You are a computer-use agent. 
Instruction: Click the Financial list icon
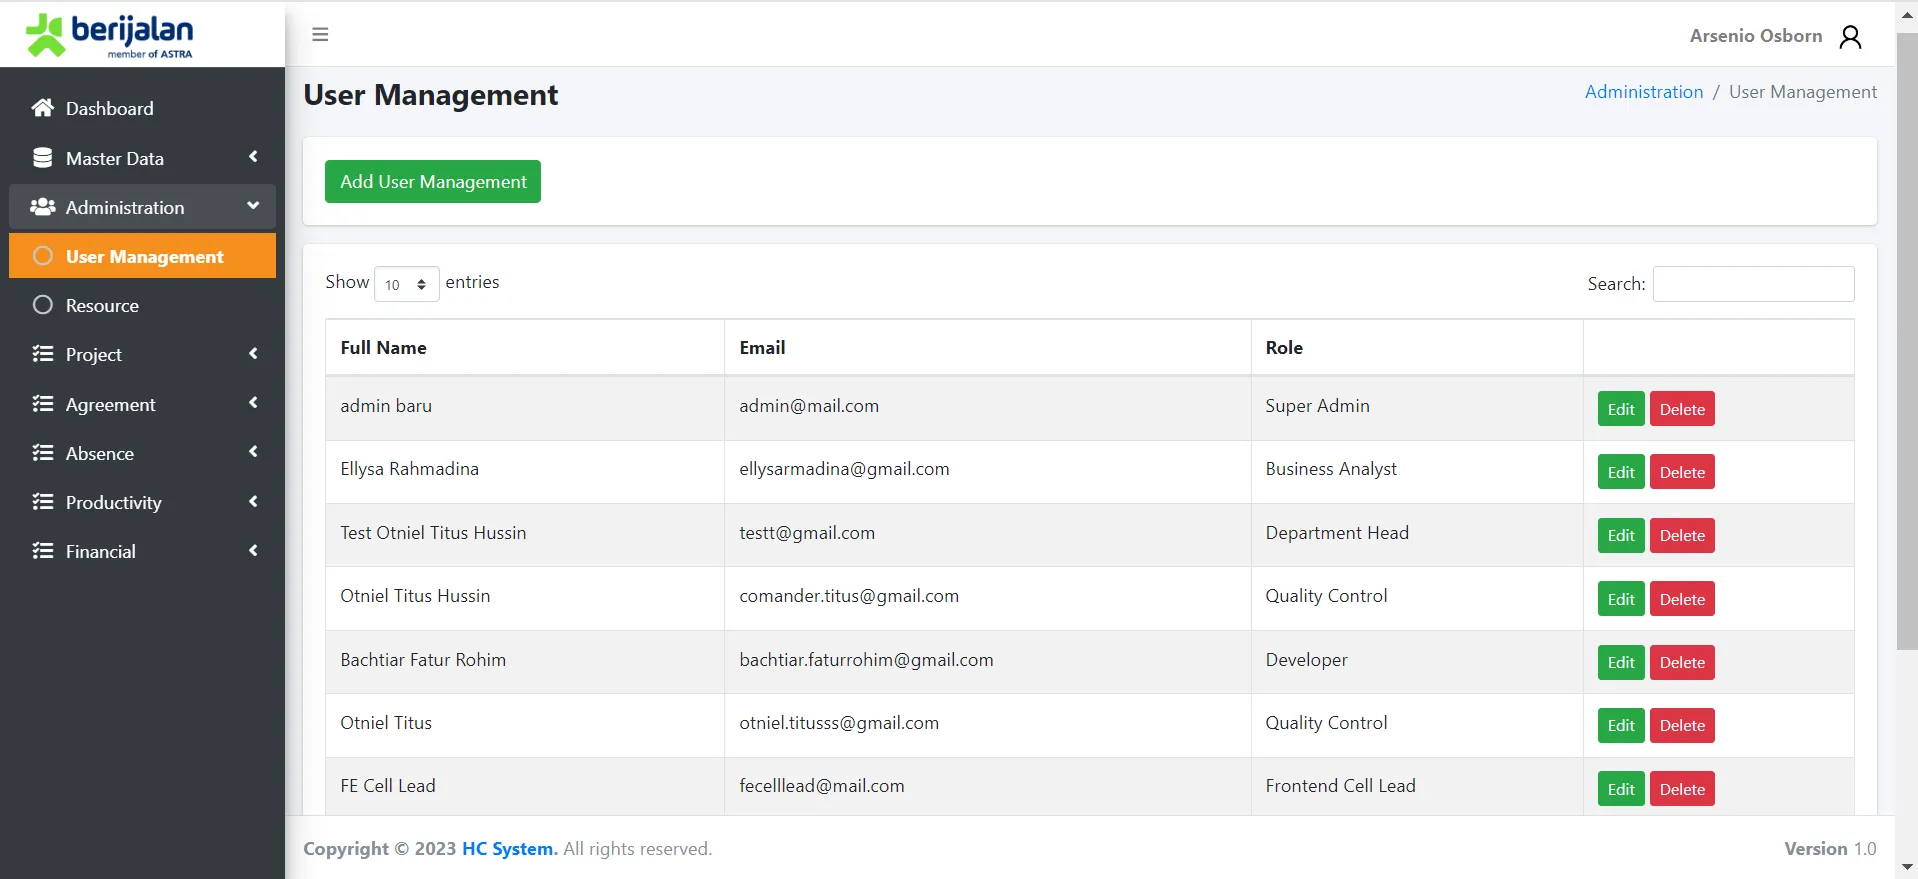42,551
